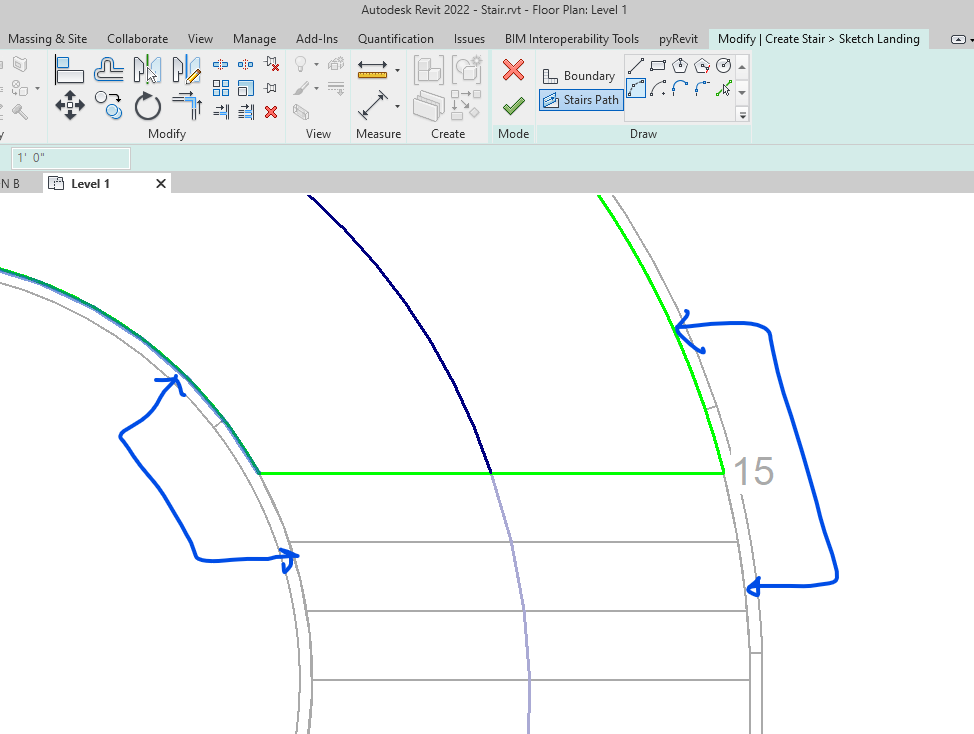The height and width of the screenshot is (734, 974).
Task: Select the Move tool
Action: point(69,105)
